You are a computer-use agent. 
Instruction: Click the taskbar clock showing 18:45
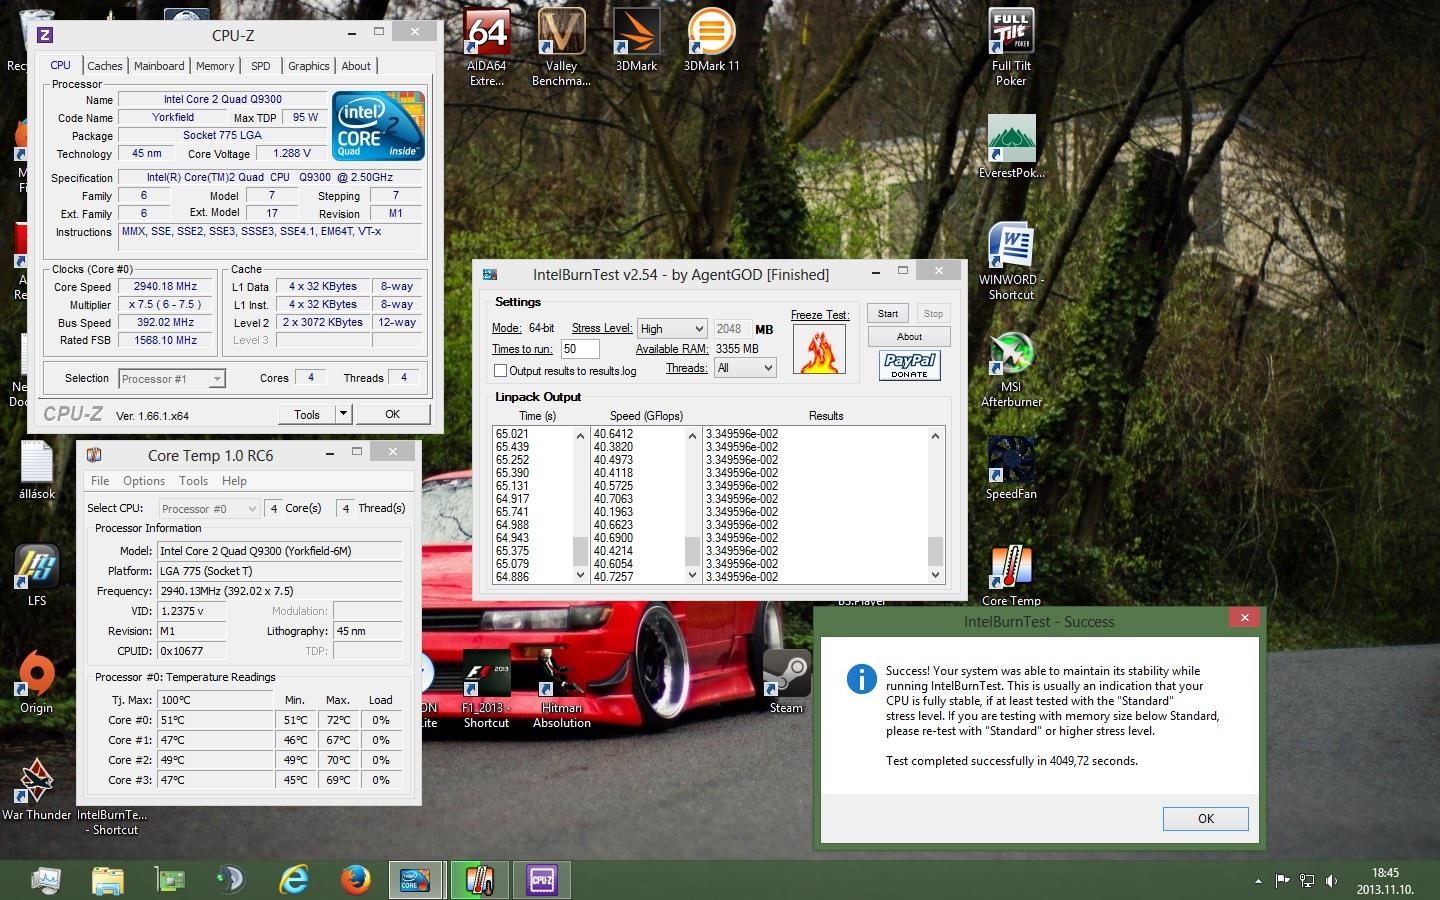pos(1385,881)
